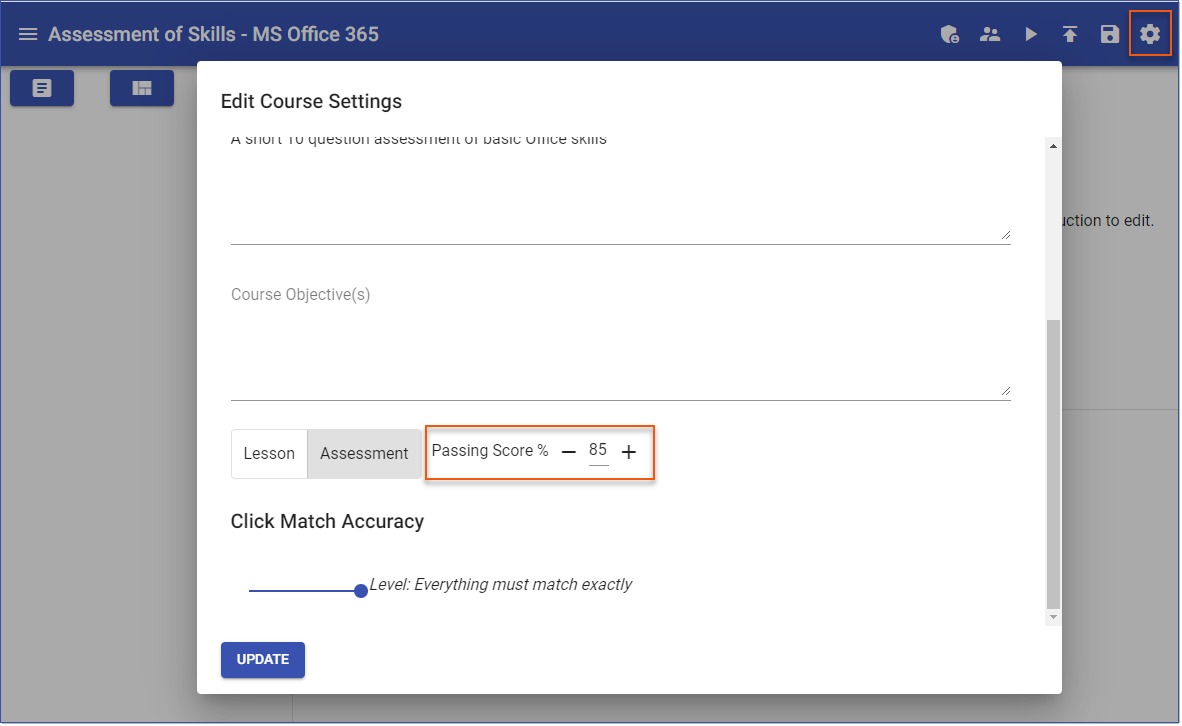The width and height of the screenshot is (1182, 726).
Task: Open the hamburger navigation menu
Action: pyautogui.click(x=28, y=34)
